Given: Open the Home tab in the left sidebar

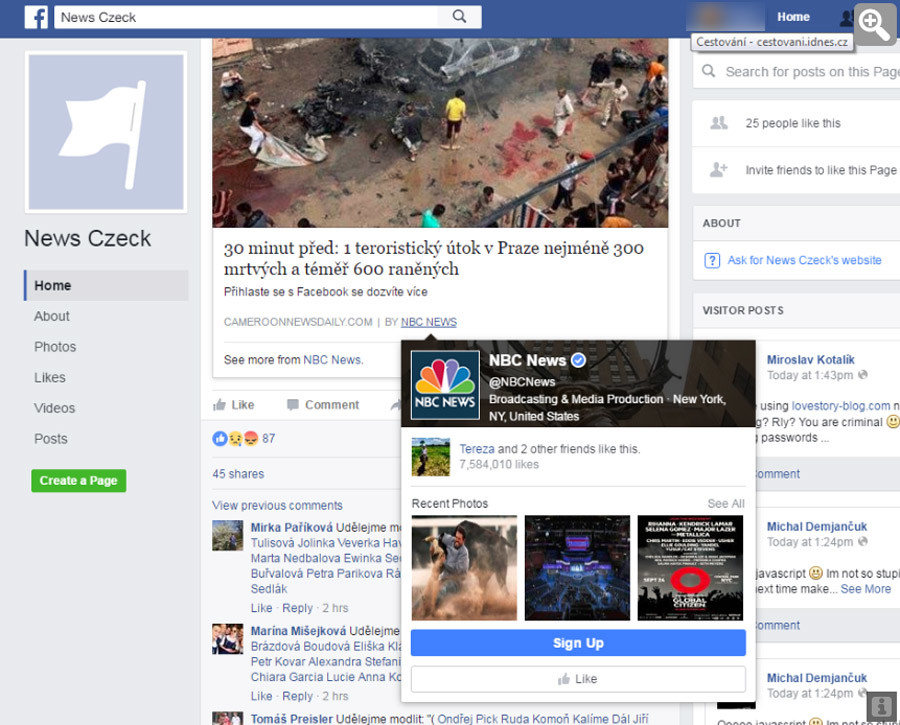Looking at the screenshot, I should (106, 285).
